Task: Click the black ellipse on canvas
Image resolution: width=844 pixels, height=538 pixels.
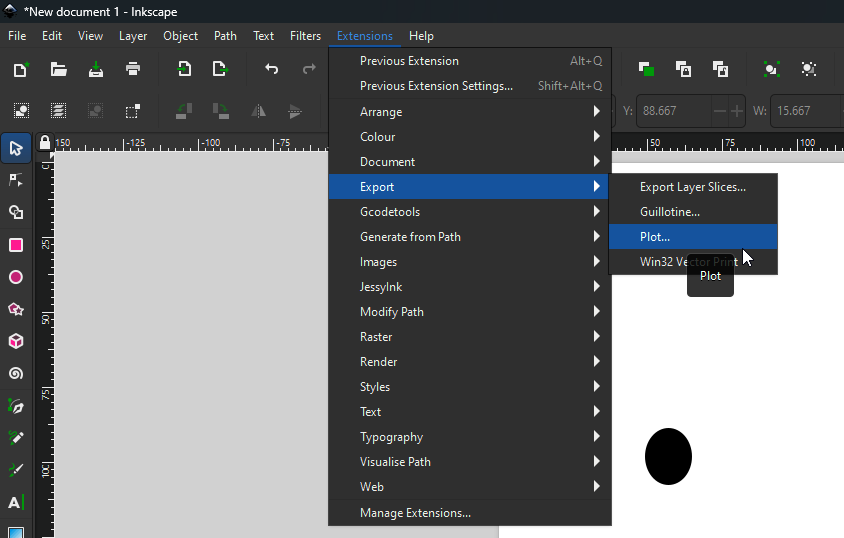Action: point(668,456)
